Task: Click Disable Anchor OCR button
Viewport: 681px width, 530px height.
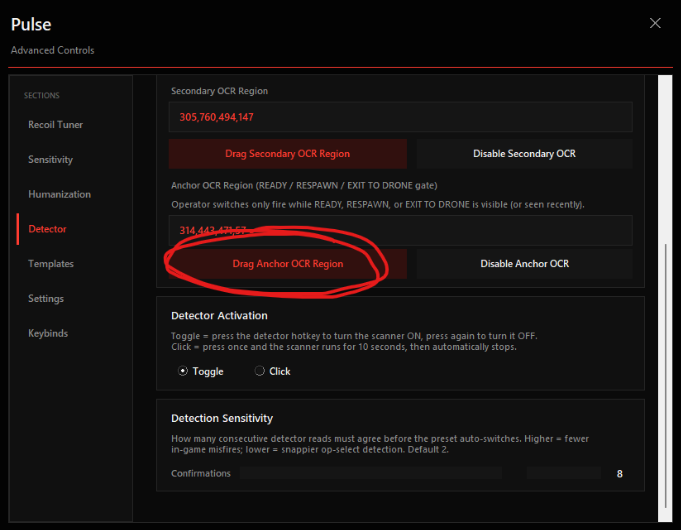Action: click(x=524, y=264)
